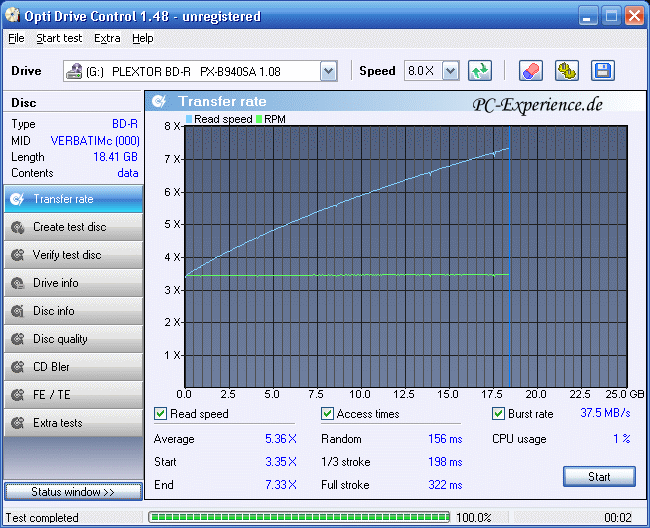Image resolution: width=650 pixels, height=528 pixels.
Task: Expand the Drive selection dropdown
Action: [x=328, y=71]
